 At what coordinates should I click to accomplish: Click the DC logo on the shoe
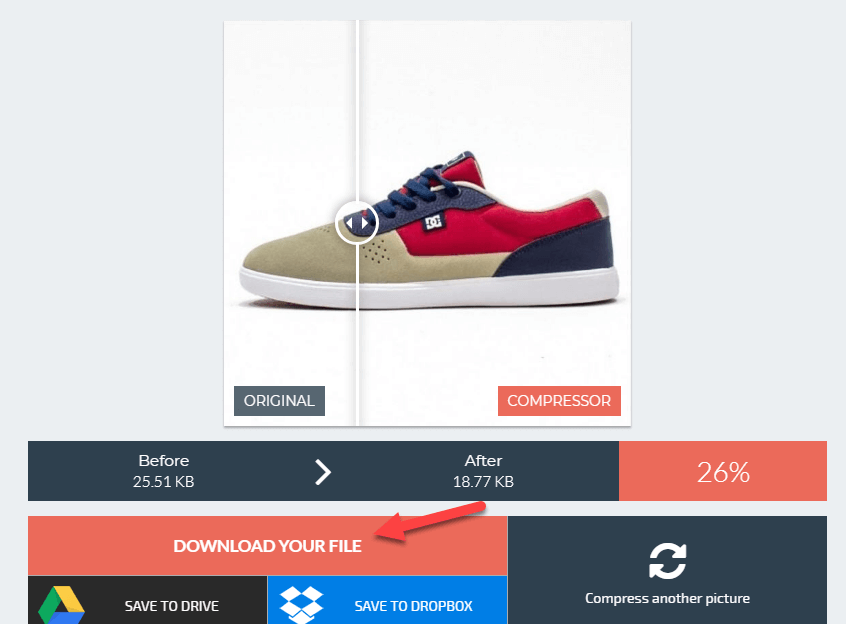pyautogui.click(x=433, y=222)
